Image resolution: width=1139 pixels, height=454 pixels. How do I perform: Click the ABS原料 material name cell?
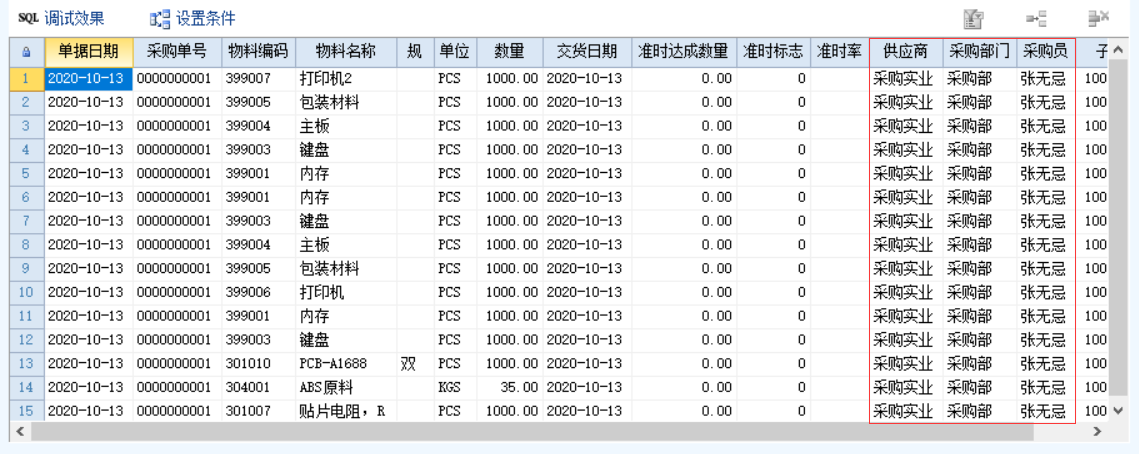click(x=346, y=388)
